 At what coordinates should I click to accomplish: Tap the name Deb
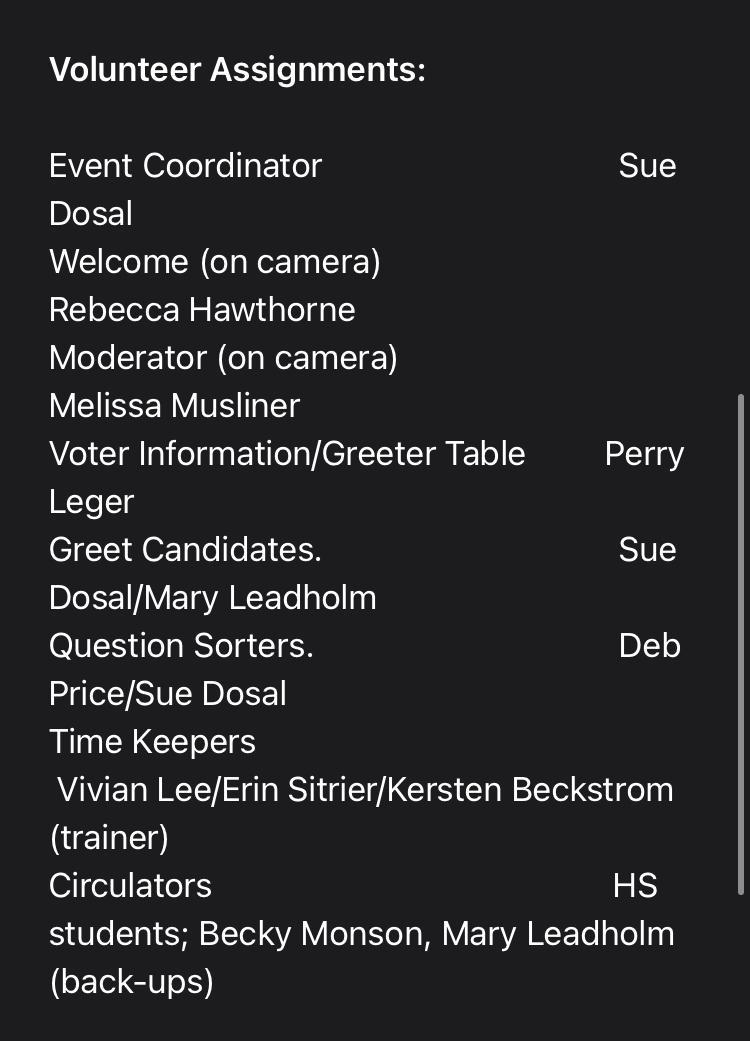point(649,645)
